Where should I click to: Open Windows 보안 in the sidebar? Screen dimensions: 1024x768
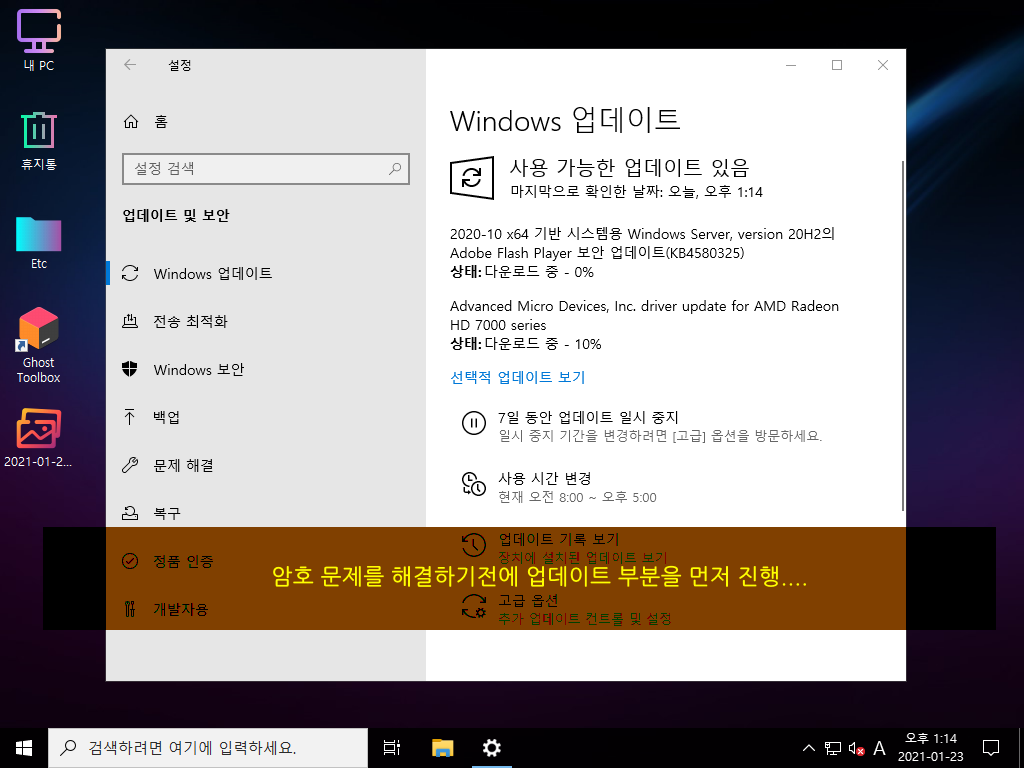coord(266,369)
